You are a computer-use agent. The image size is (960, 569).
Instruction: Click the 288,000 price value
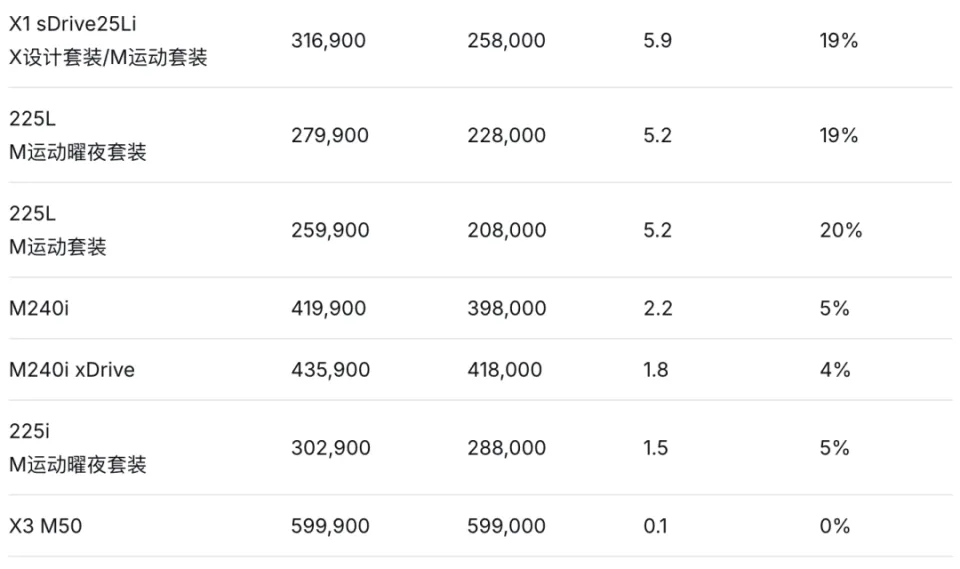pyautogui.click(x=506, y=448)
